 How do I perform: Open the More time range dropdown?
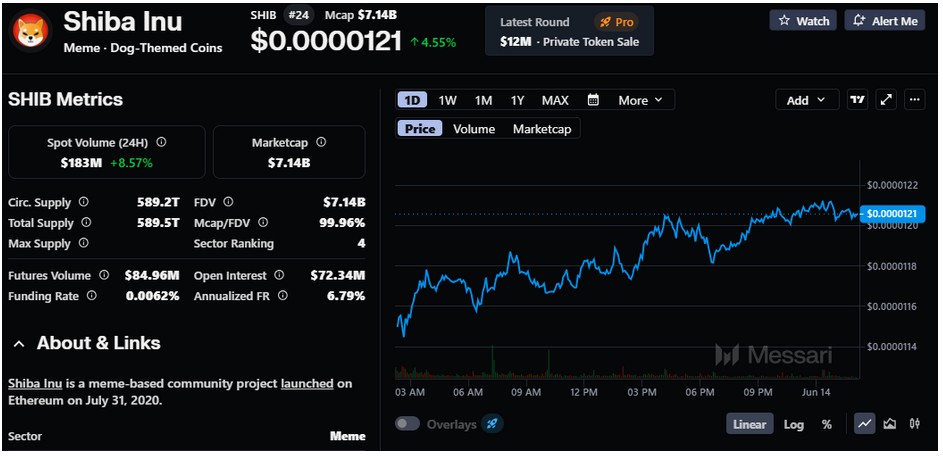click(640, 100)
